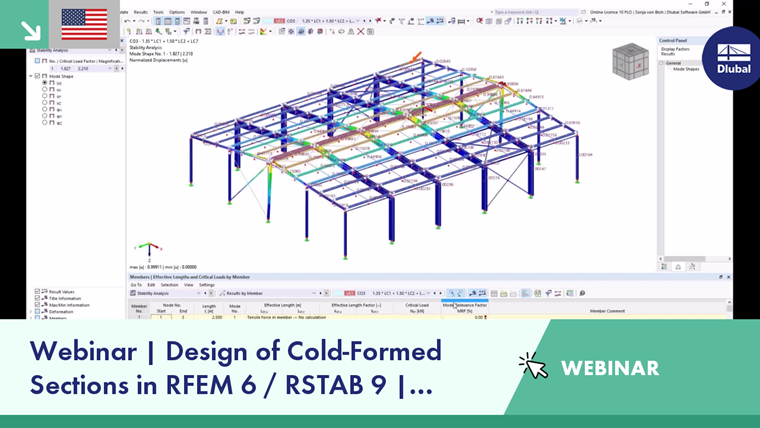Image resolution: width=760 pixels, height=428 pixels.
Task: Toggle the Deformation checkbox
Action: coord(37,312)
